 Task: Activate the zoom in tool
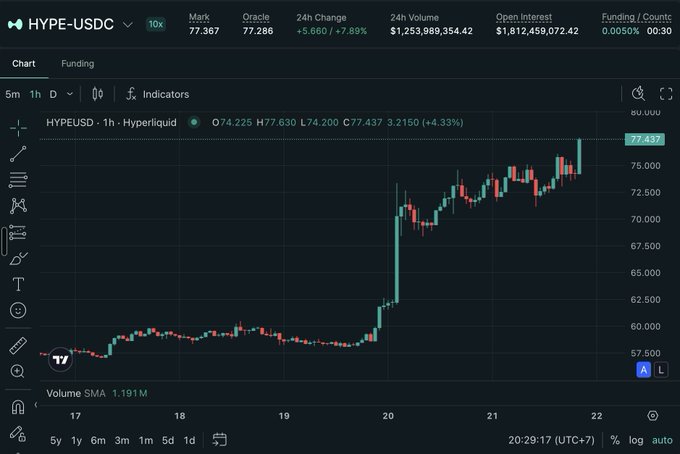[18, 371]
